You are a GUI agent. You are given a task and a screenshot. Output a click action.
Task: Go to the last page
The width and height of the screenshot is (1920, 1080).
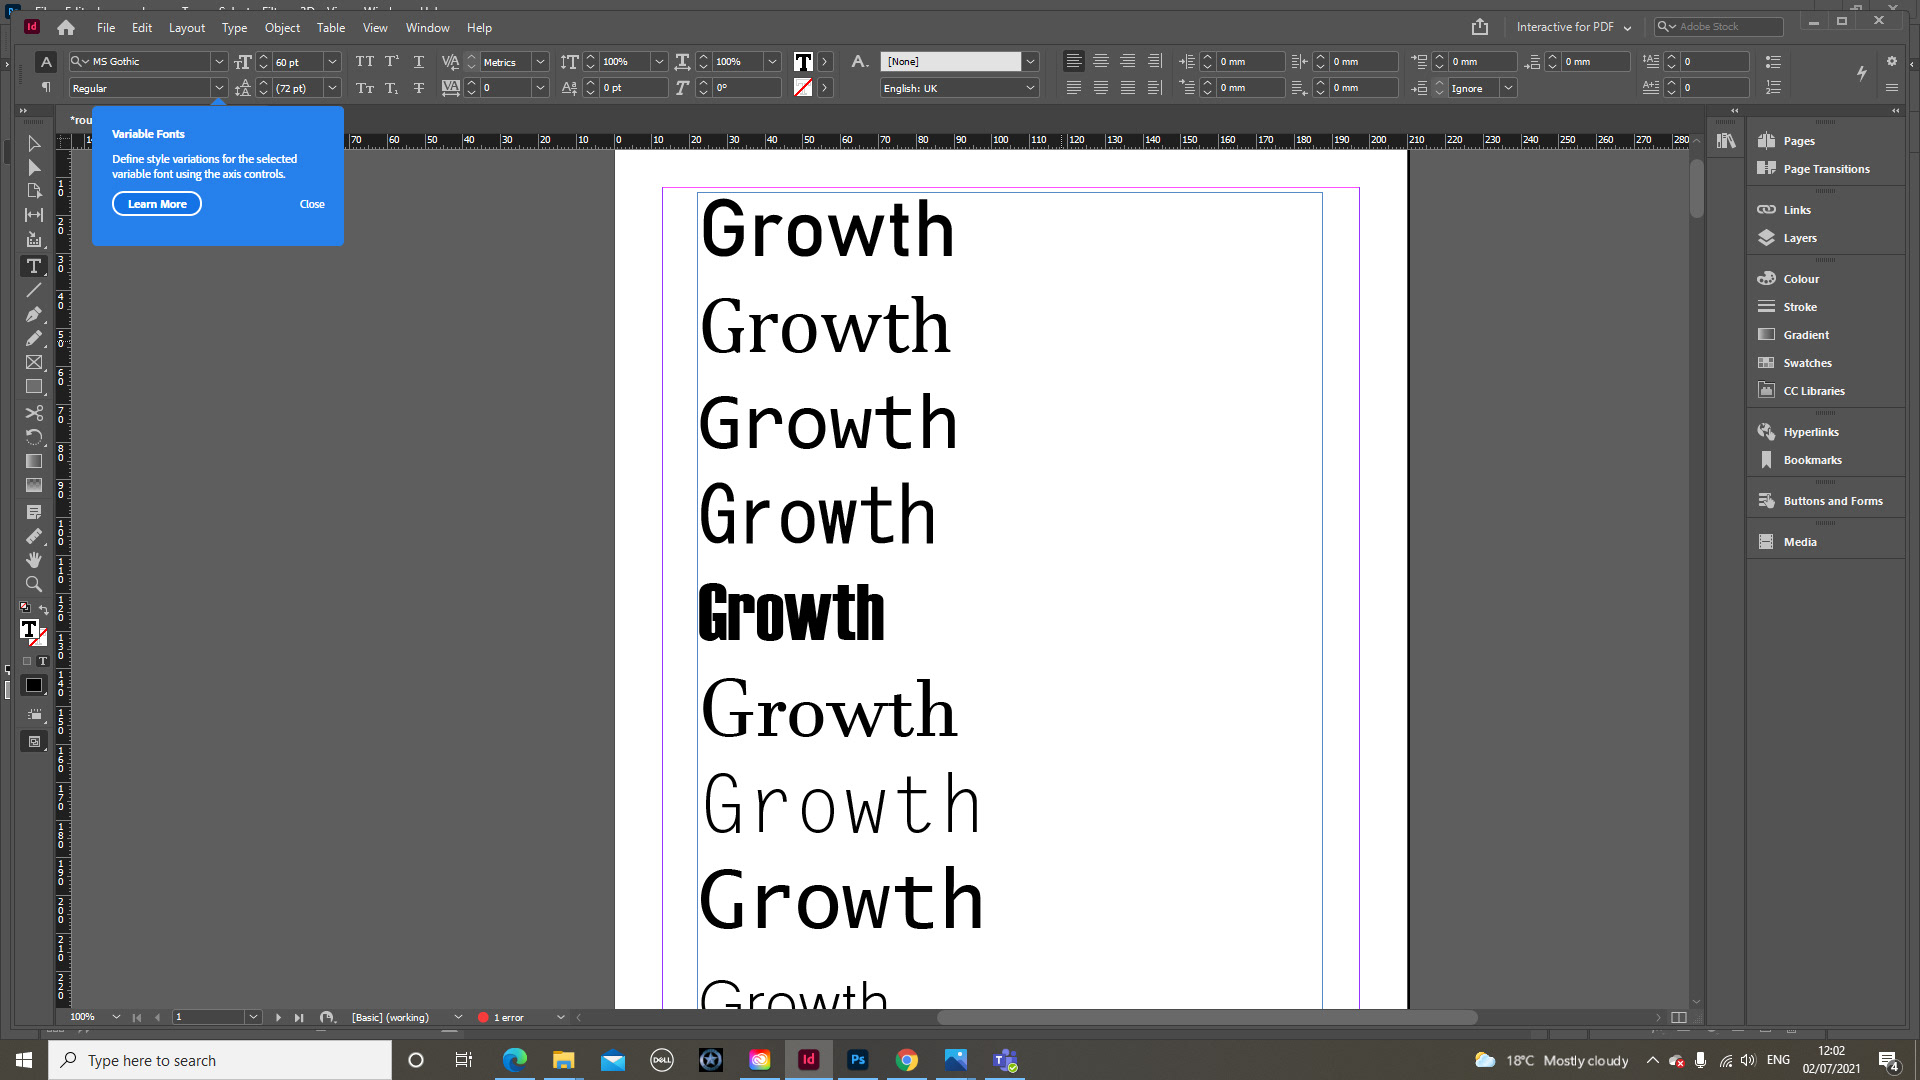(299, 1017)
